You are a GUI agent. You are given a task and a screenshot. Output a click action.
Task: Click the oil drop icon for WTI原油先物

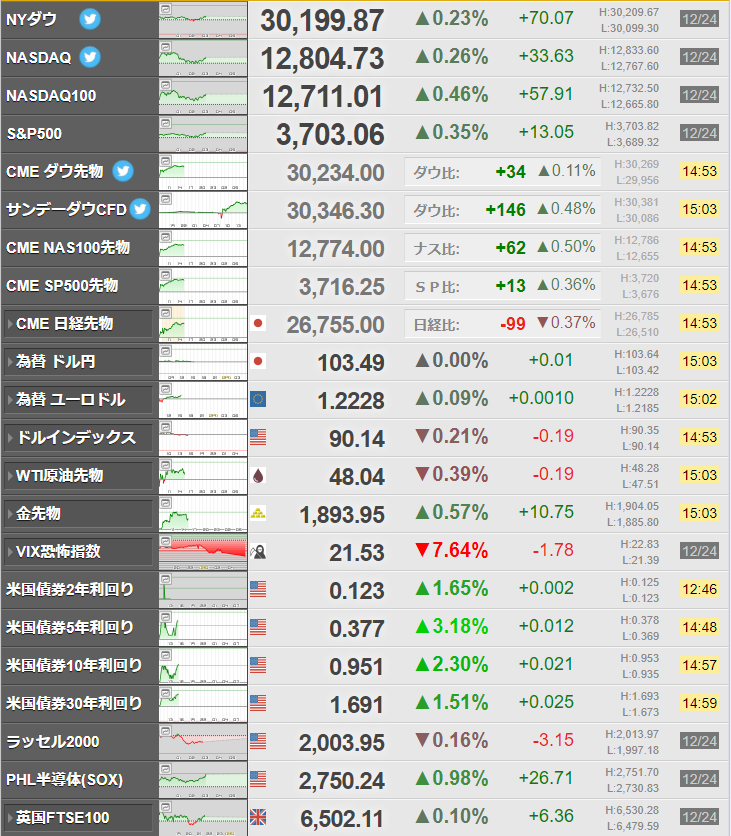pos(258,475)
